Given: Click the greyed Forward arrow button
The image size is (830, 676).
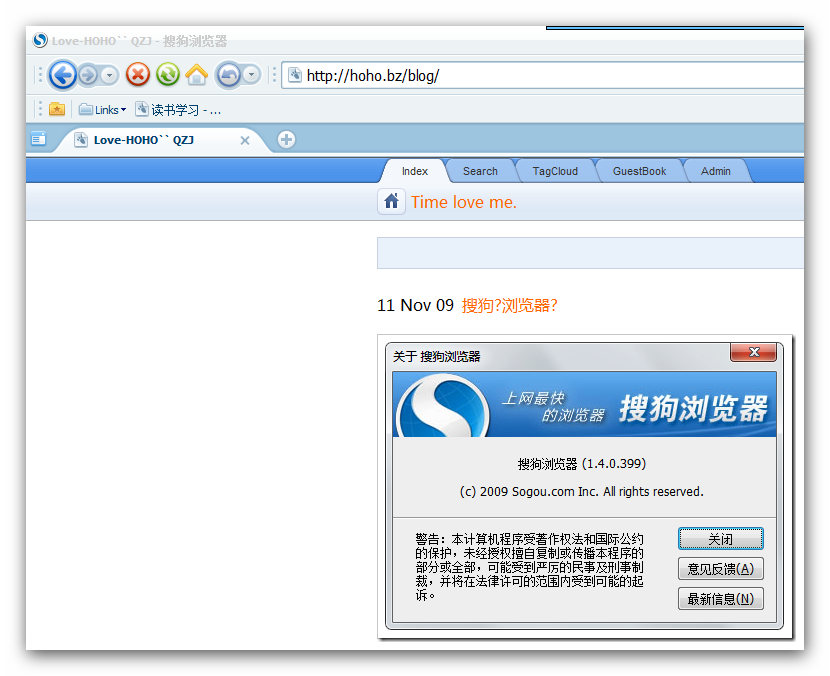Looking at the screenshot, I should pyautogui.click(x=88, y=75).
